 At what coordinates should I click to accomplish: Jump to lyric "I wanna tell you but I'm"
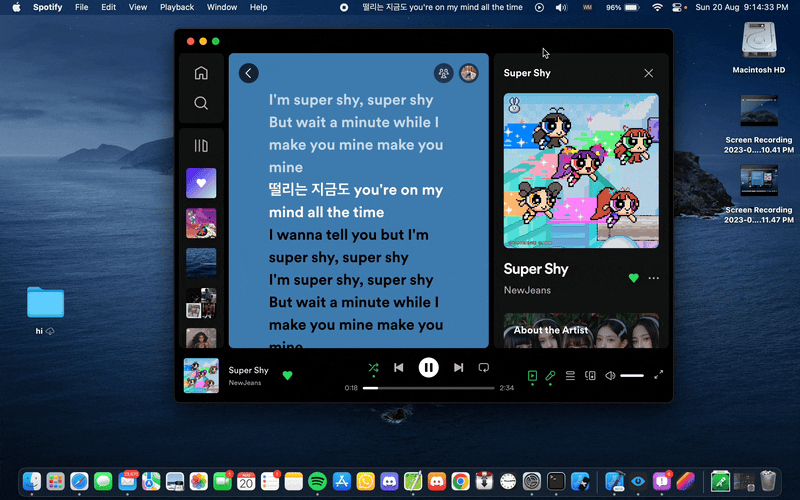(x=348, y=235)
